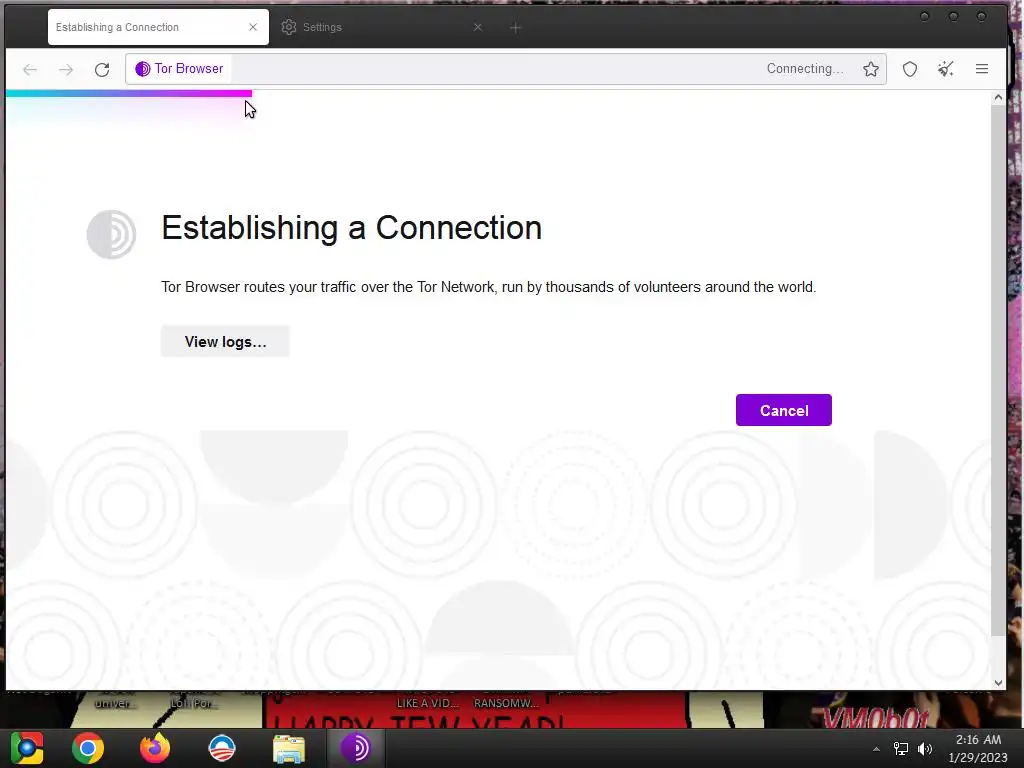This screenshot has height=768, width=1024.
Task: Click the New Identity broom icon
Action: tap(946, 69)
